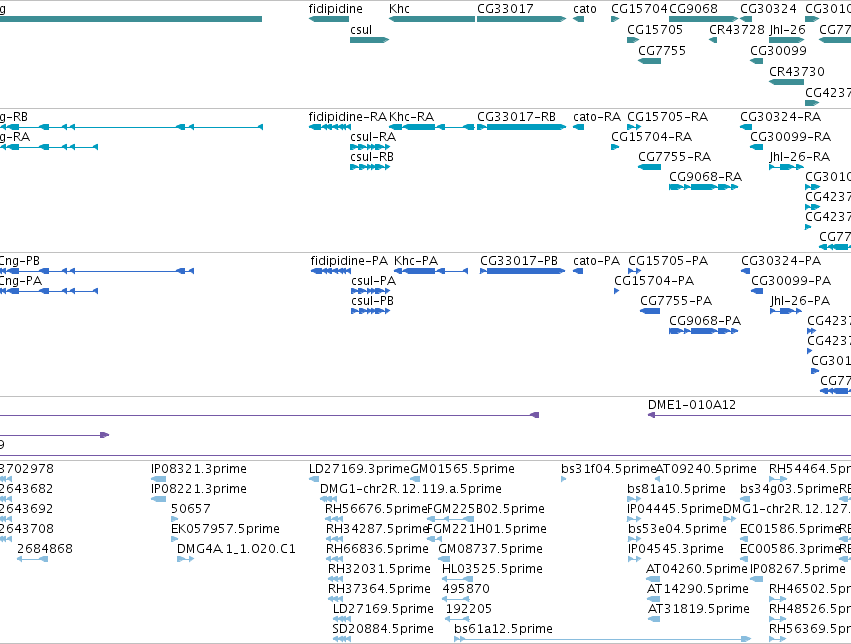Image resolution: width=851 pixels, height=644 pixels.
Task: Click the csul-PB protein label
Action: [372, 302]
